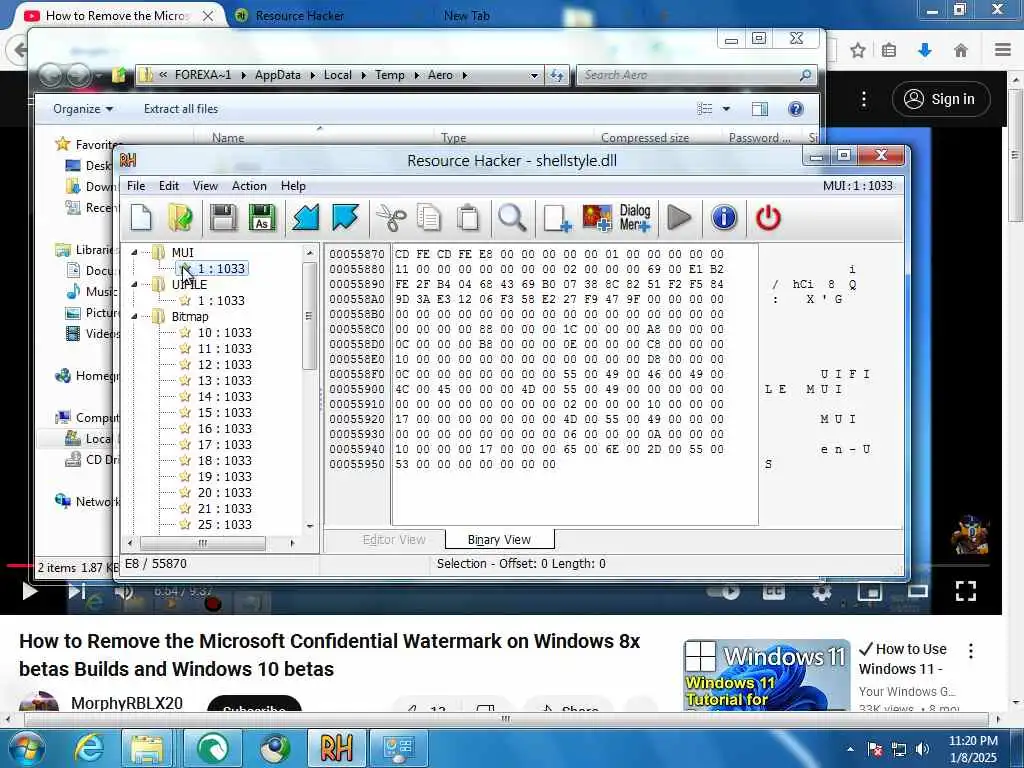Switch to the Binary View tab
The width and height of the screenshot is (1024, 768).
click(x=500, y=539)
